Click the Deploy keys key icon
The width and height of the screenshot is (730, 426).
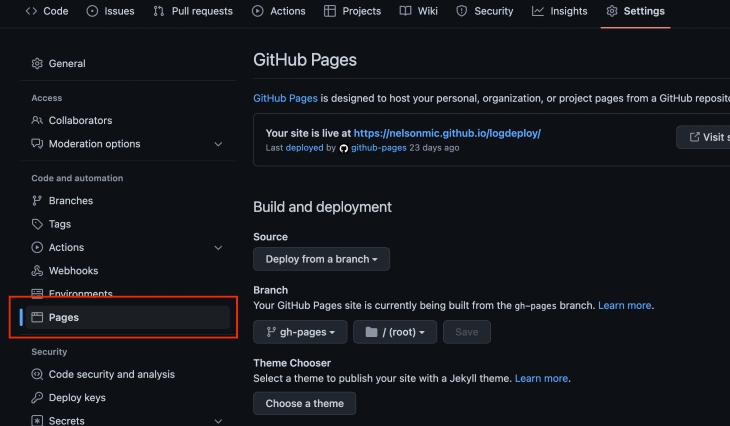point(37,397)
